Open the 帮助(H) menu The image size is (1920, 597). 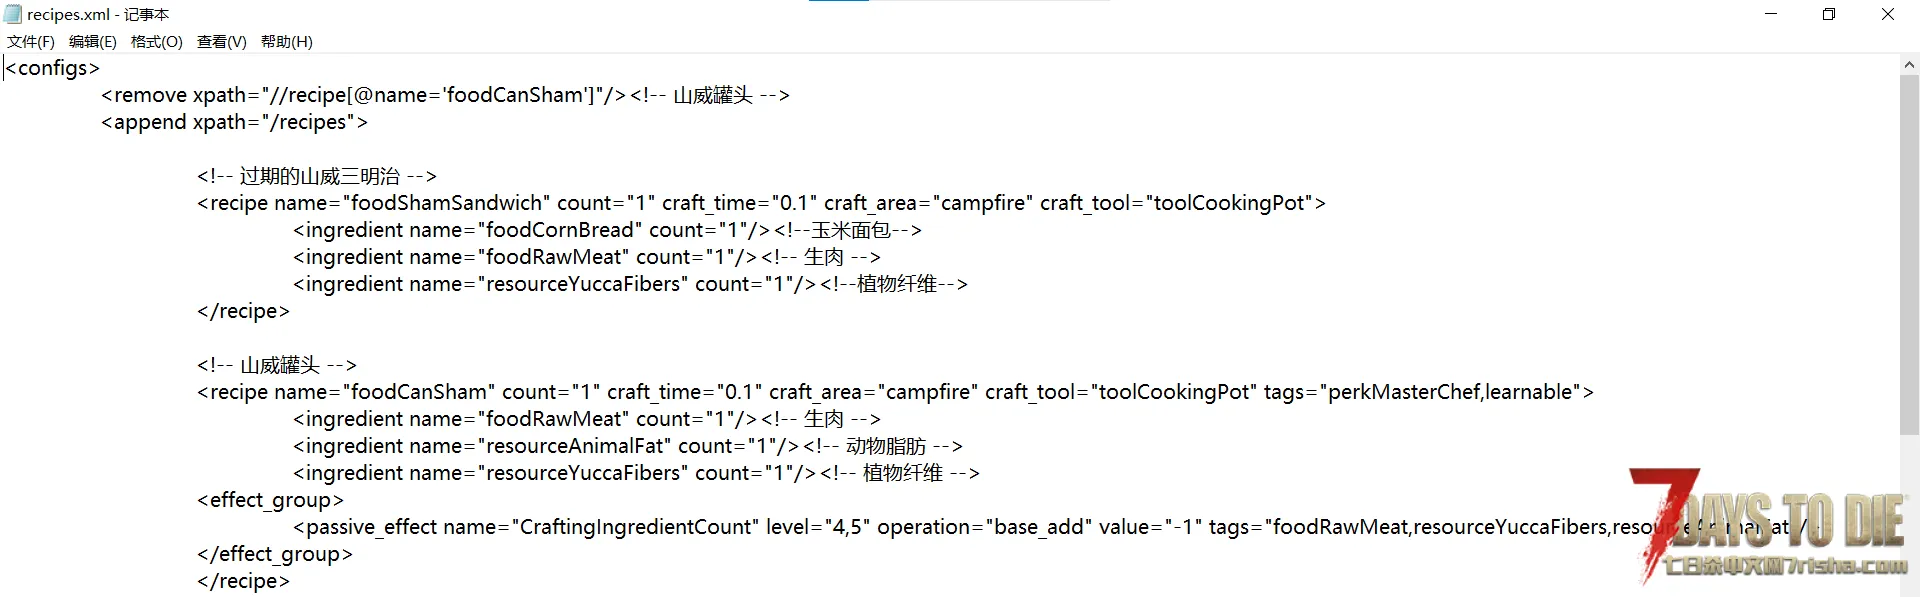[286, 42]
